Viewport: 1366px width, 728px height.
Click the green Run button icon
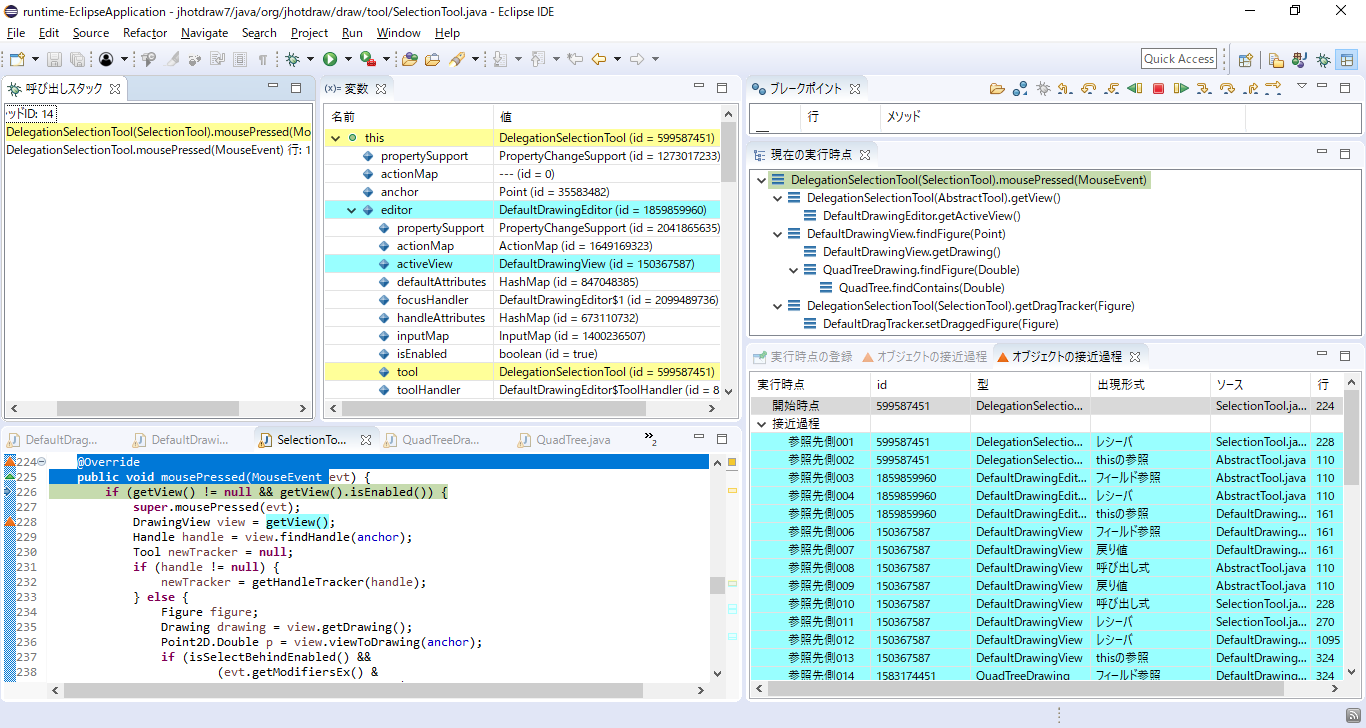330,59
